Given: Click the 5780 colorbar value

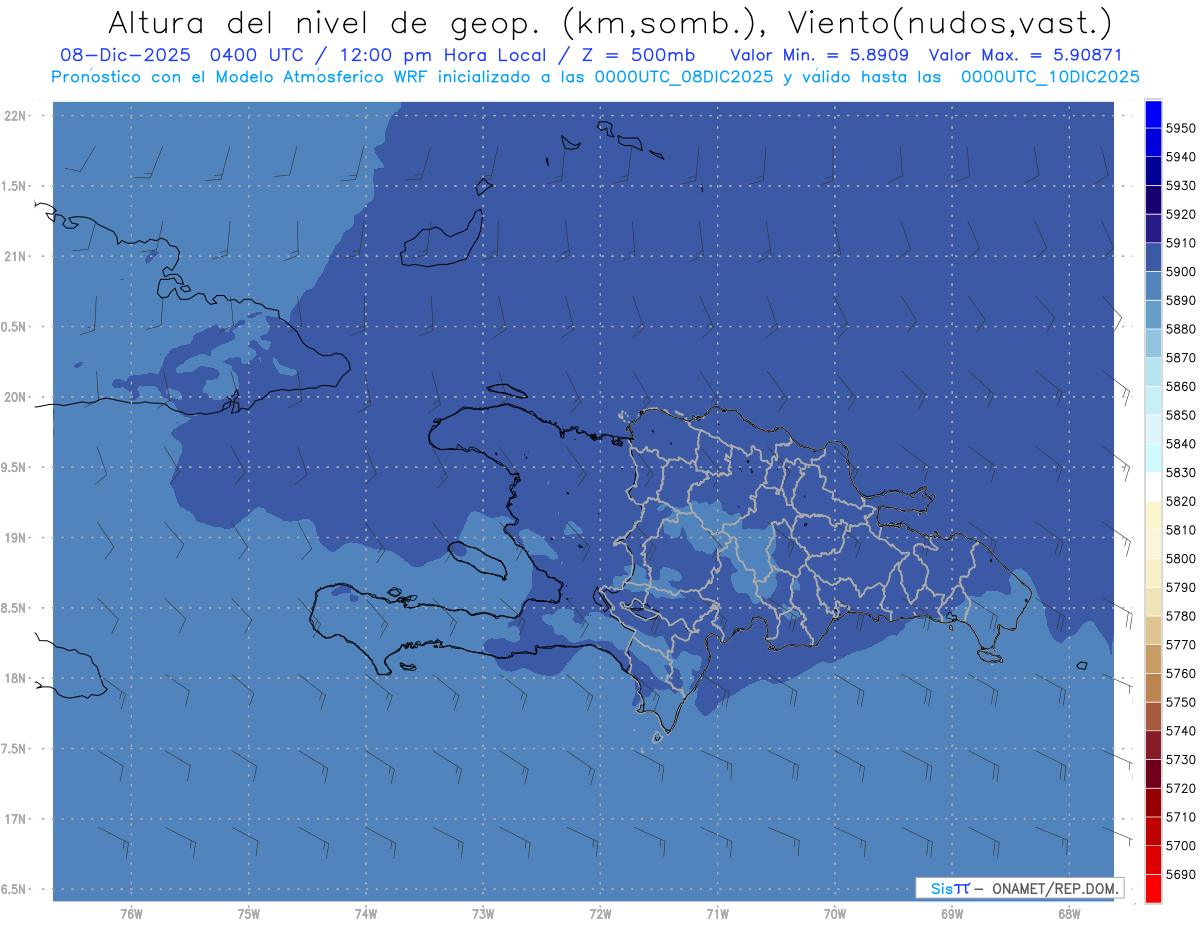Looking at the screenshot, I should [1181, 616].
